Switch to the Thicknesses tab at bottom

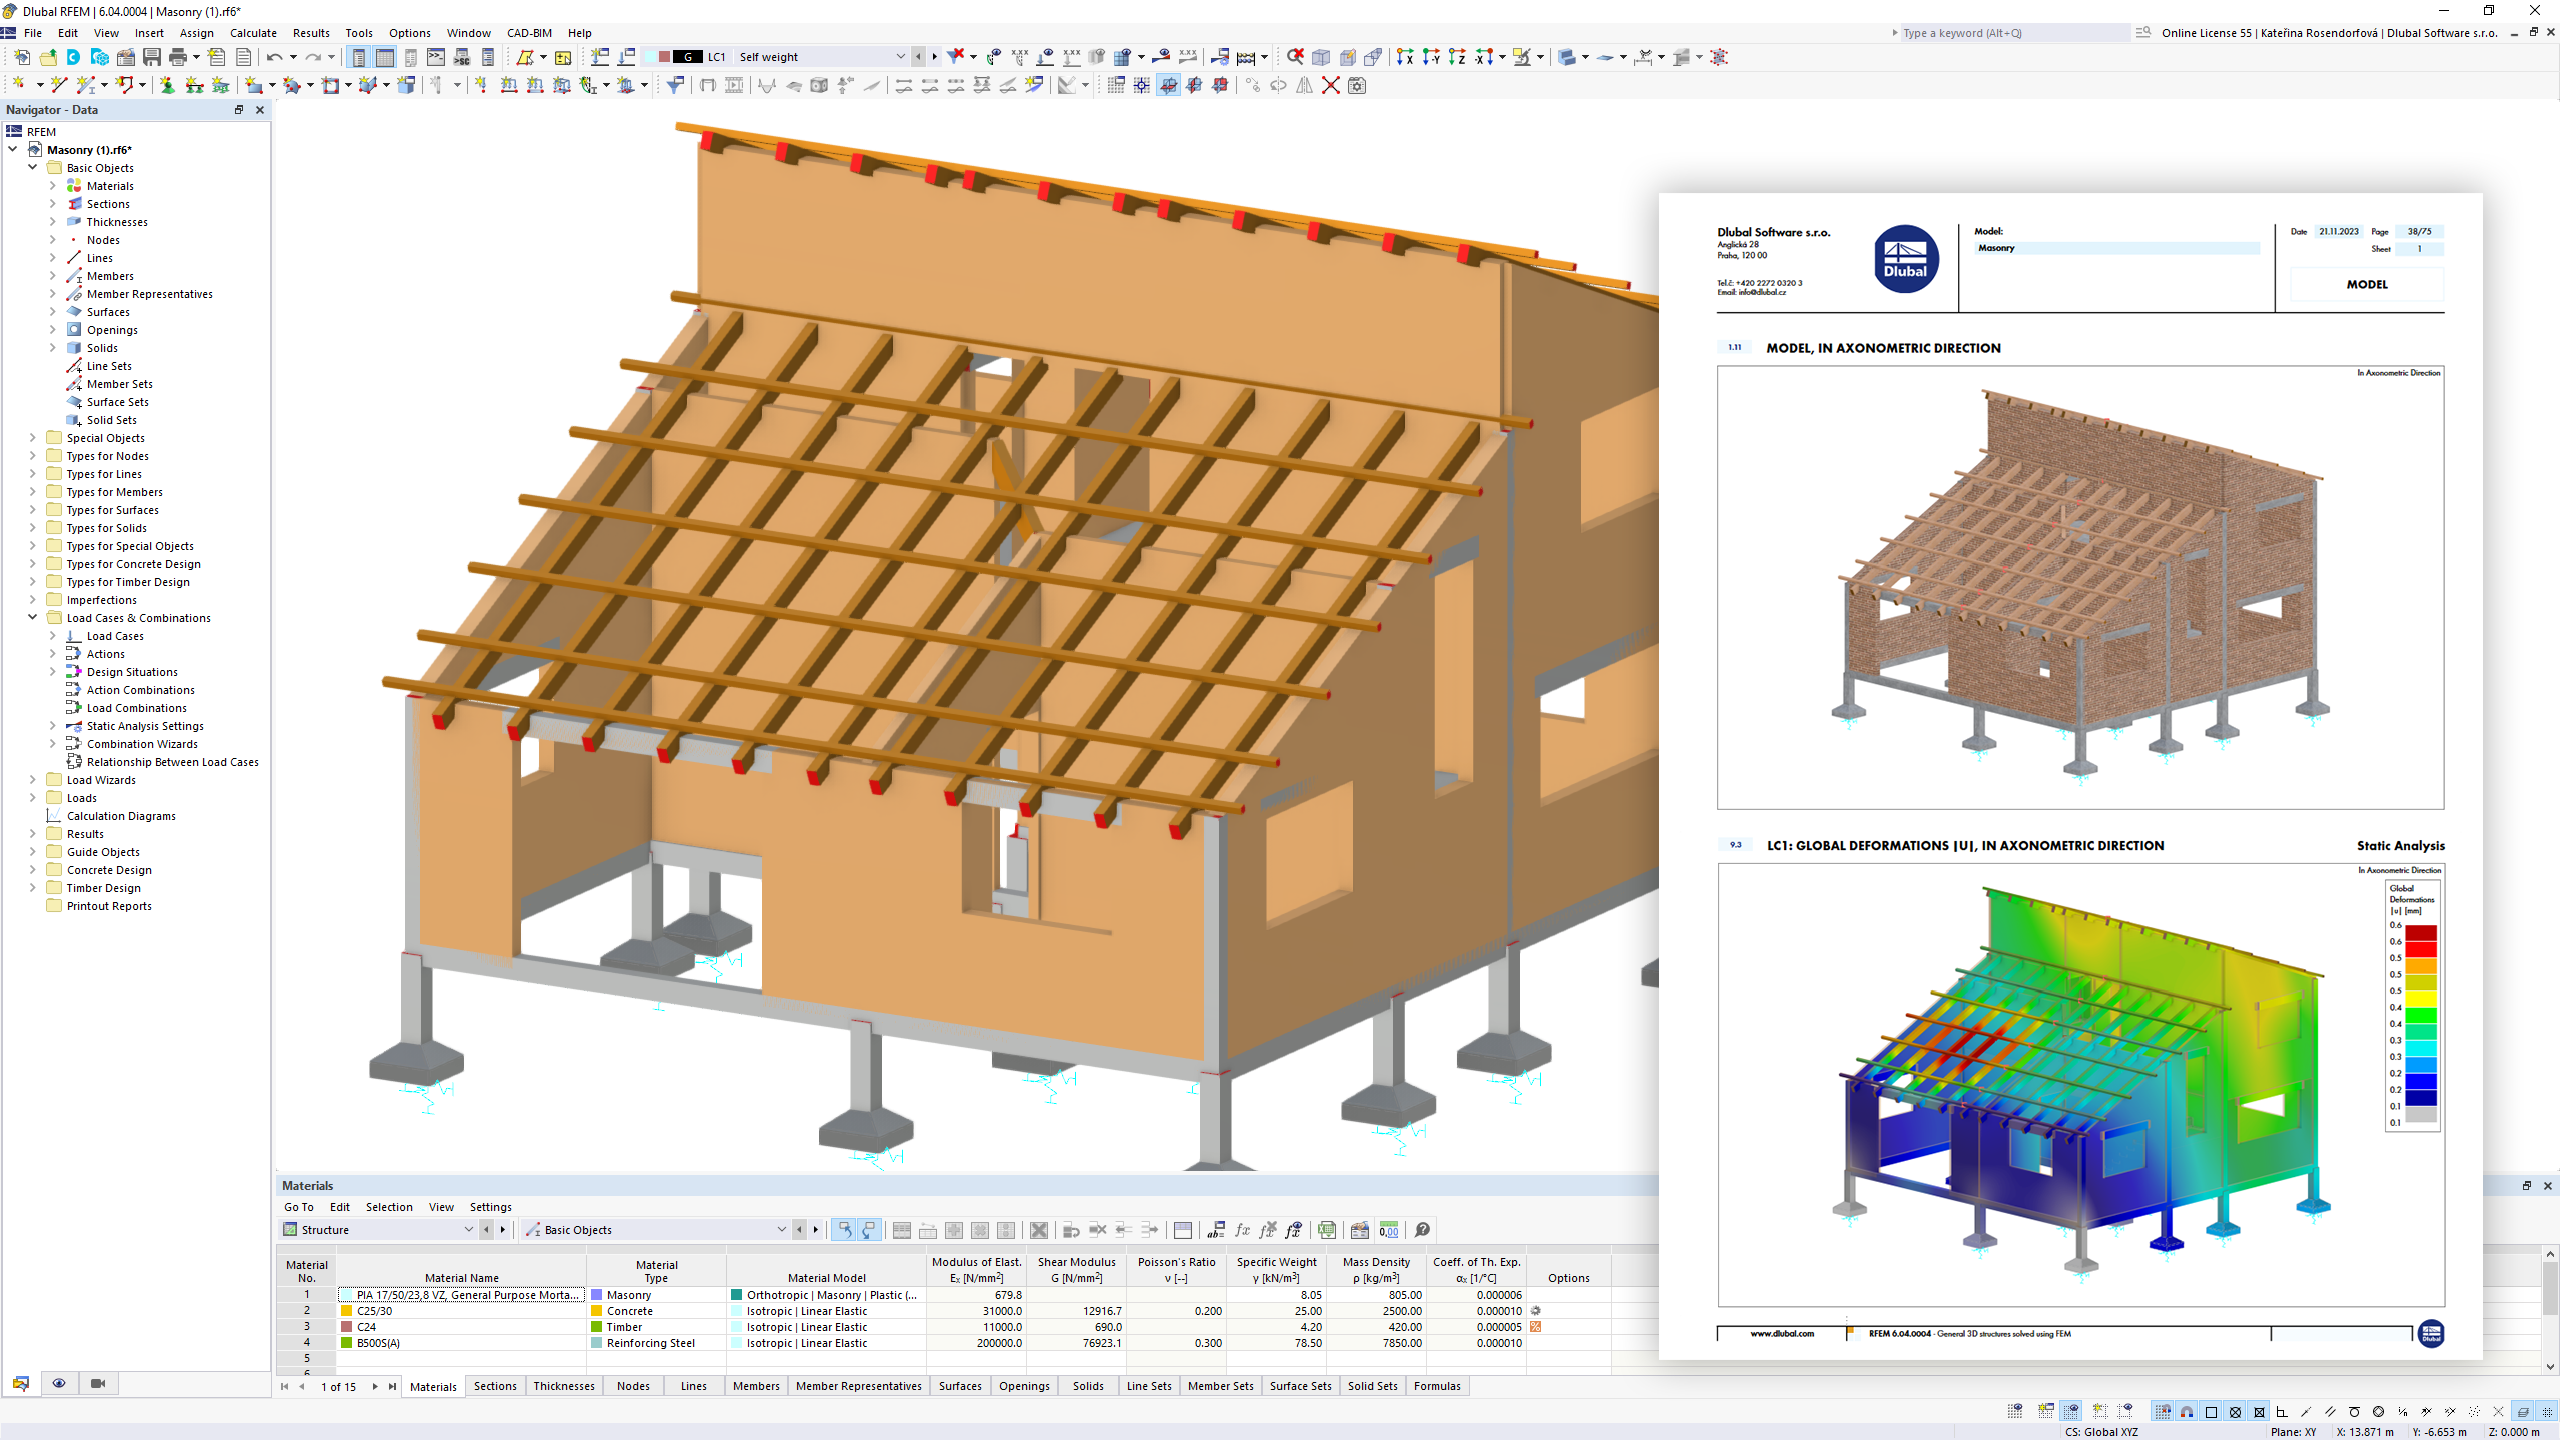566,1385
